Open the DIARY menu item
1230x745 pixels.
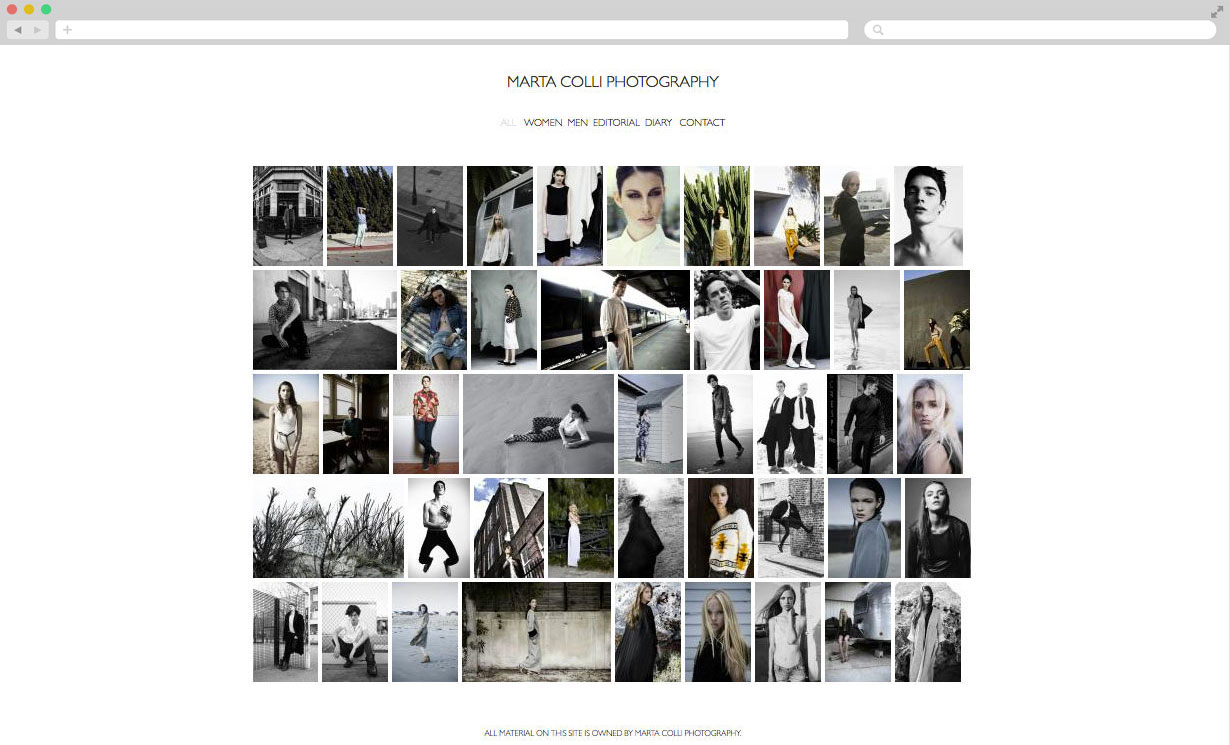click(658, 123)
